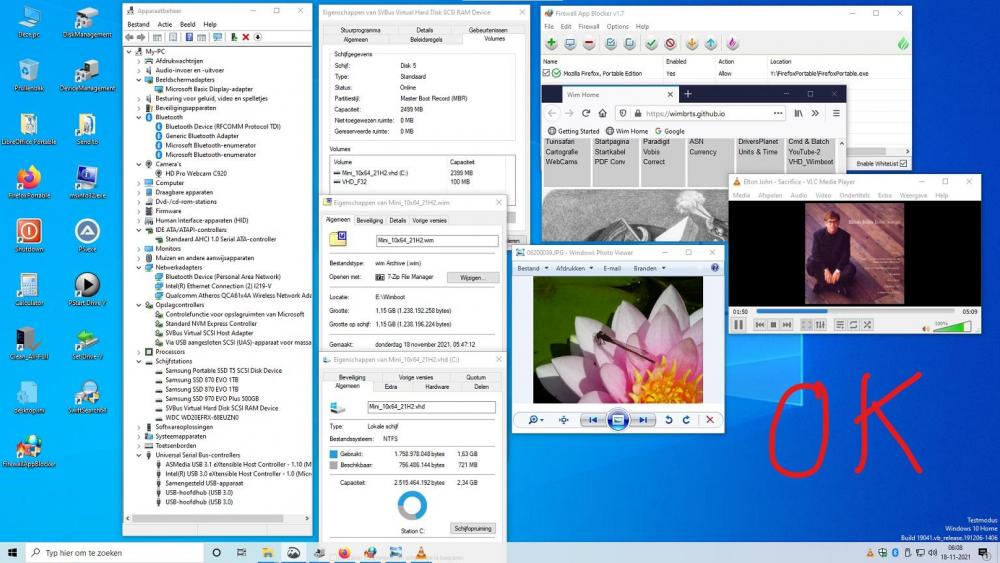Open the Firefox hamburger menu
The height and width of the screenshot is (563, 1000).
coord(835,113)
